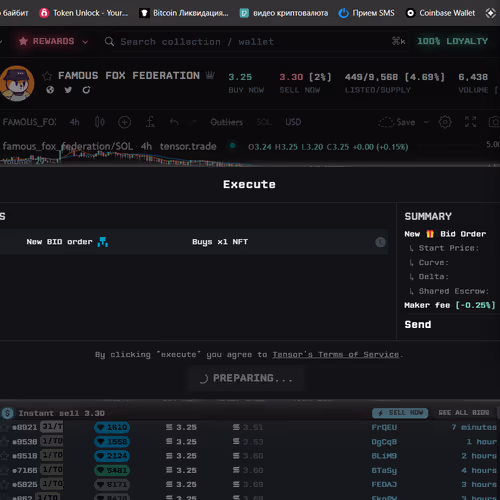Switch chart currency to USD
500x500 pixels.
293,122
